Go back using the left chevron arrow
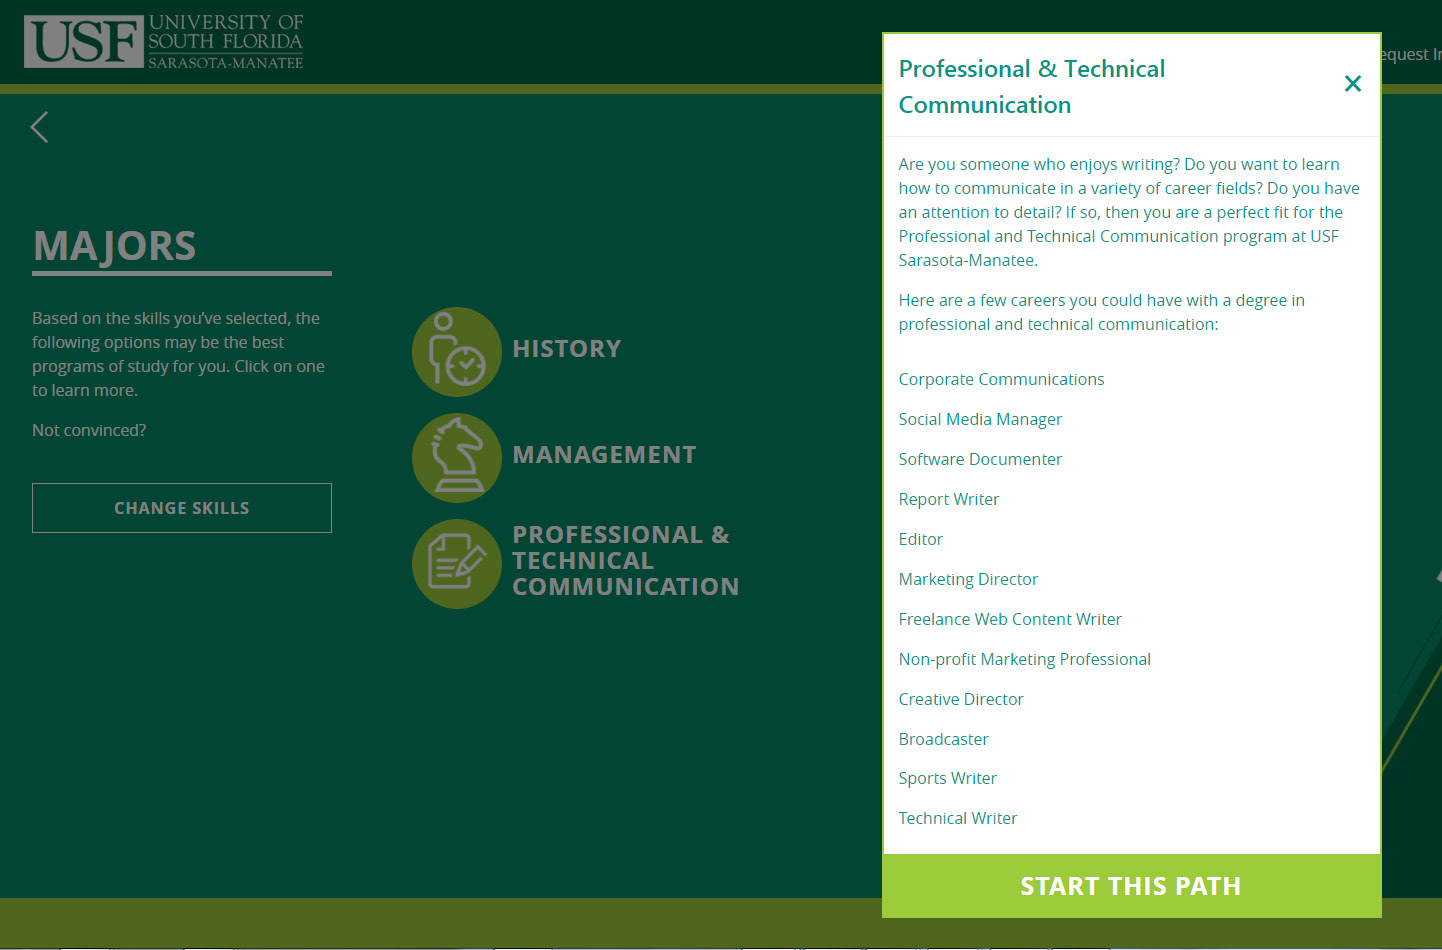The width and height of the screenshot is (1442, 950). 40,127
